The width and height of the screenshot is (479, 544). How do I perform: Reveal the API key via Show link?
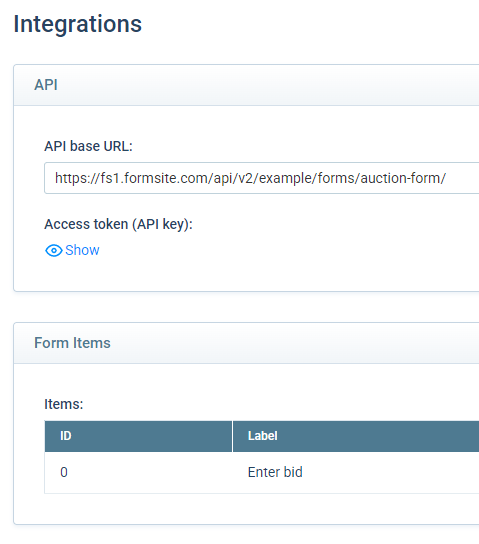tap(82, 250)
